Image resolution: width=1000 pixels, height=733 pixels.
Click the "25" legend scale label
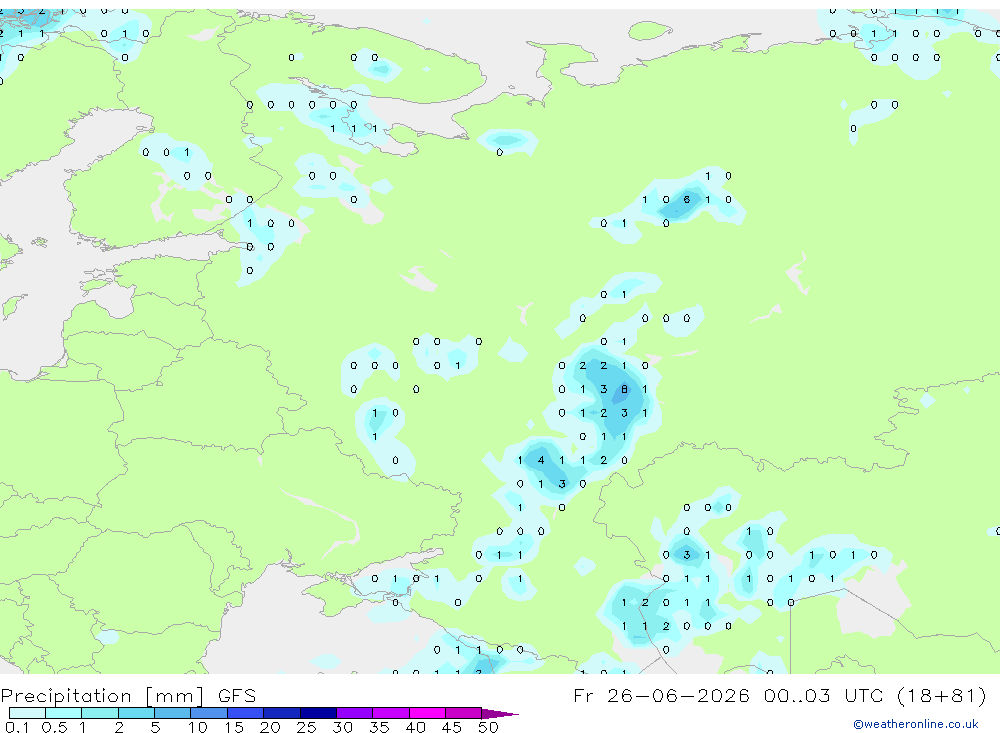(306, 727)
